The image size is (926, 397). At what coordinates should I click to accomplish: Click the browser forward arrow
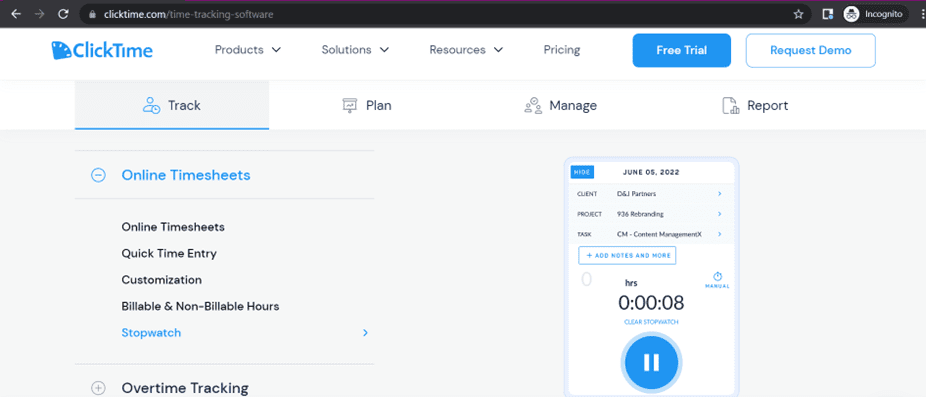[40, 14]
